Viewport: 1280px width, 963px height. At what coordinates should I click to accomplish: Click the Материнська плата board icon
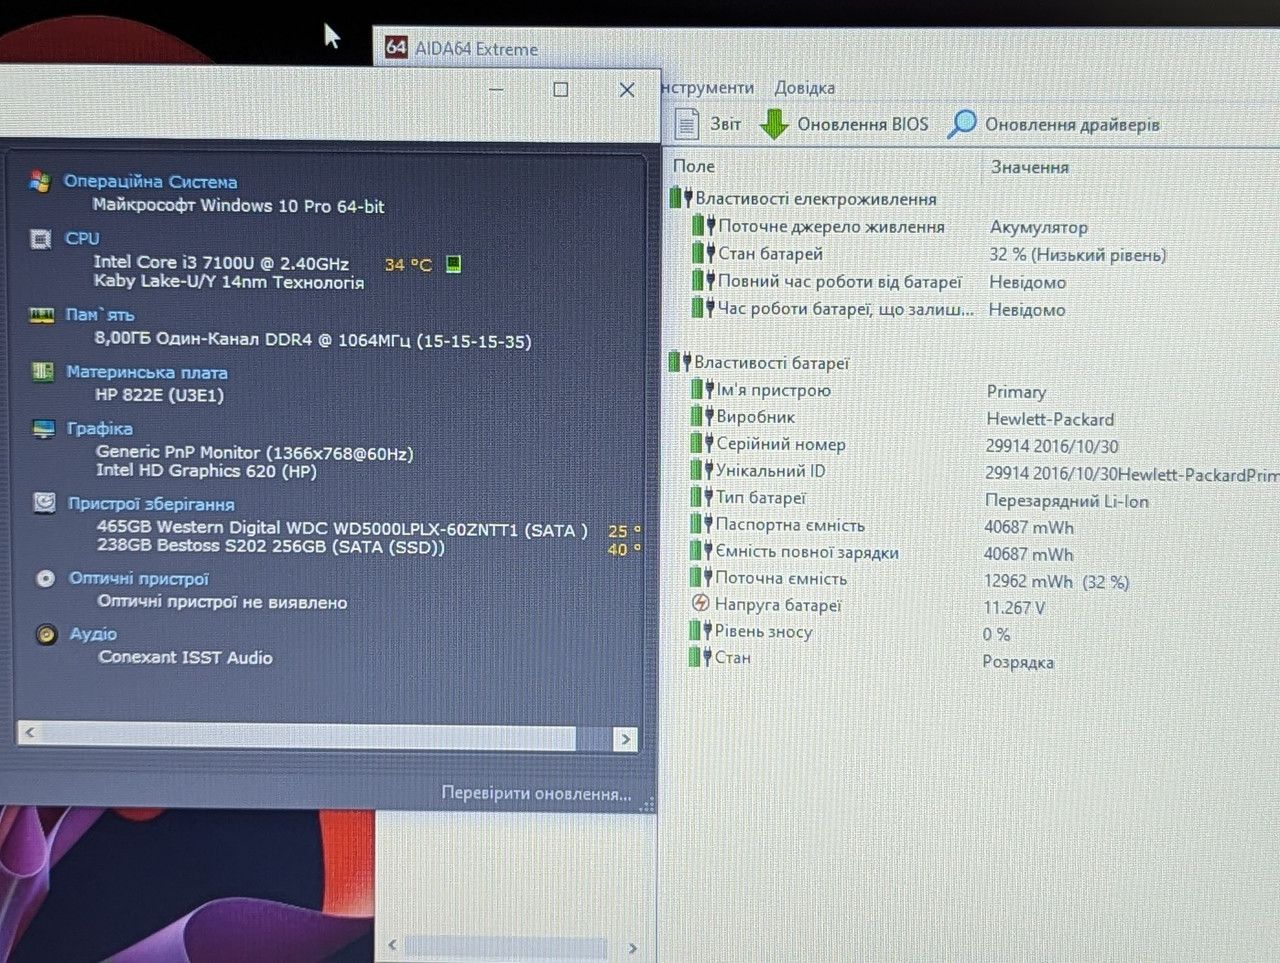tap(42, 372)
